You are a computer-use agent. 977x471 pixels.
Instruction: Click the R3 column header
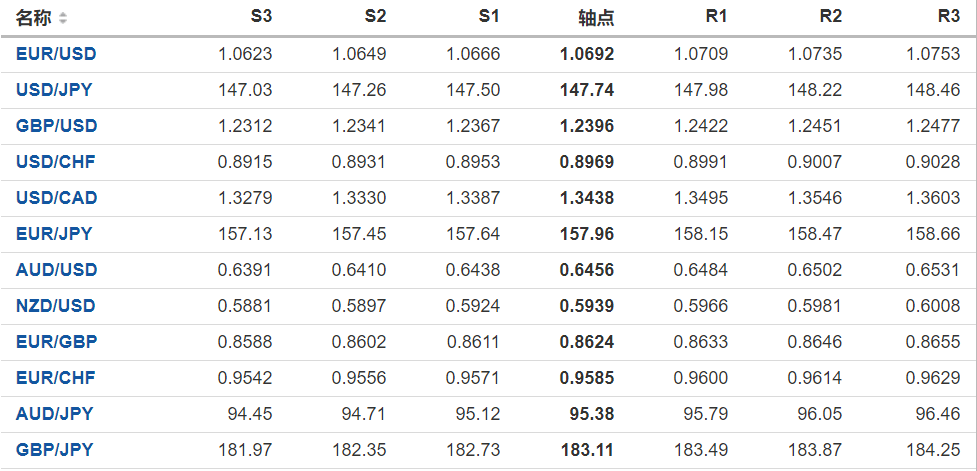[948, 18]
